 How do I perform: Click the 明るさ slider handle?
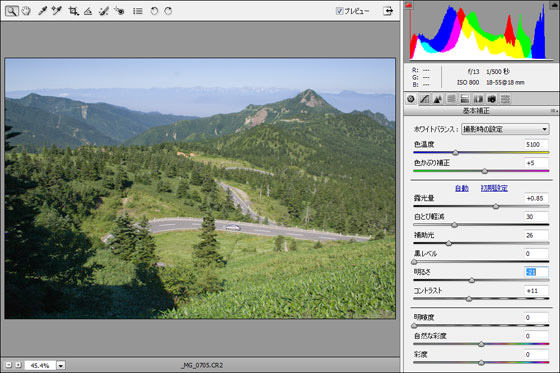472,280
